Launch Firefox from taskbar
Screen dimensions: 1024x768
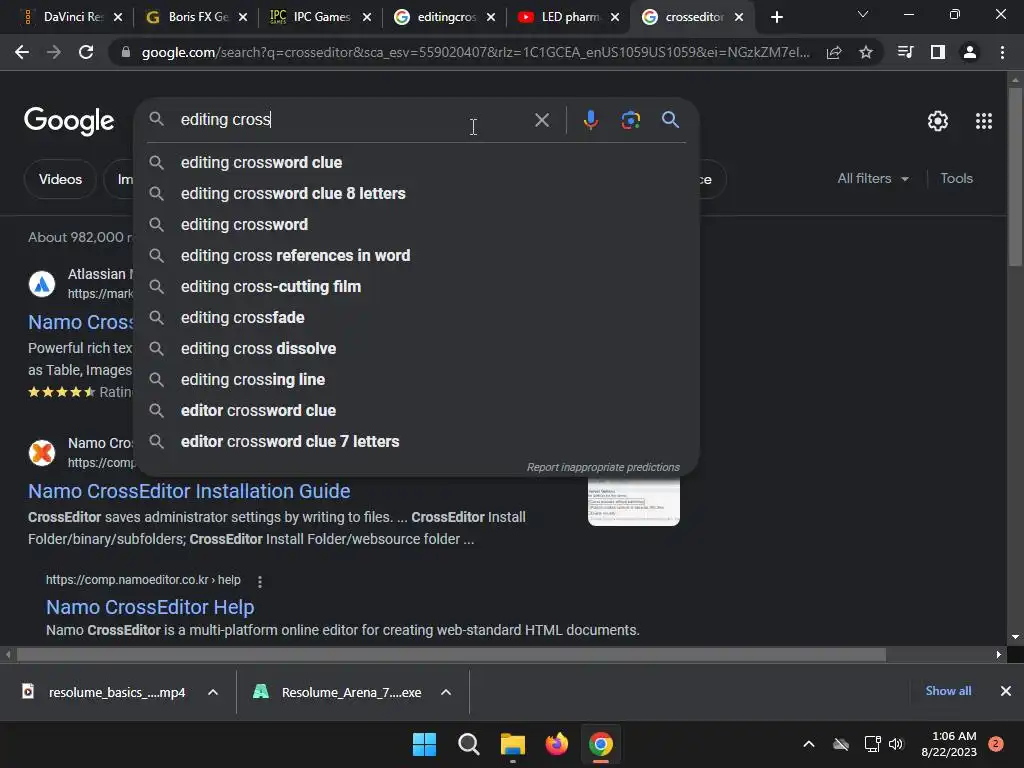[556, 744]
